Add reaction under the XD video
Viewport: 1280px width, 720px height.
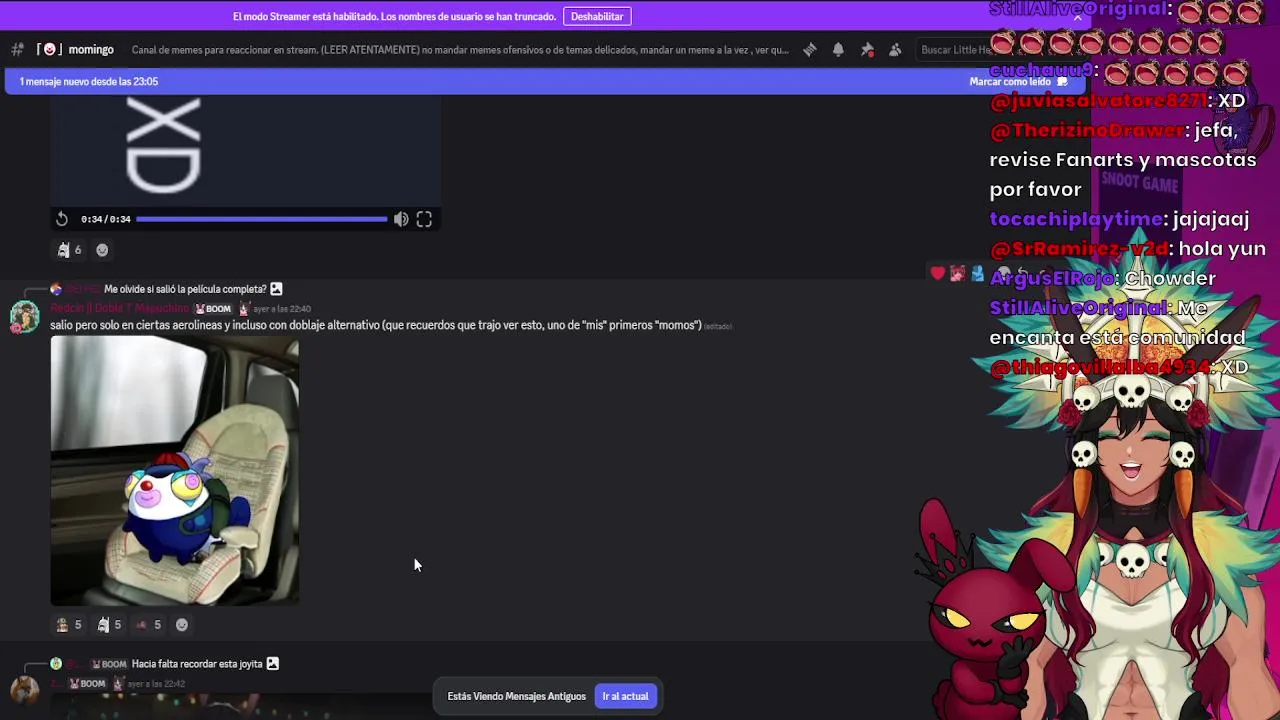coord(102,250)
